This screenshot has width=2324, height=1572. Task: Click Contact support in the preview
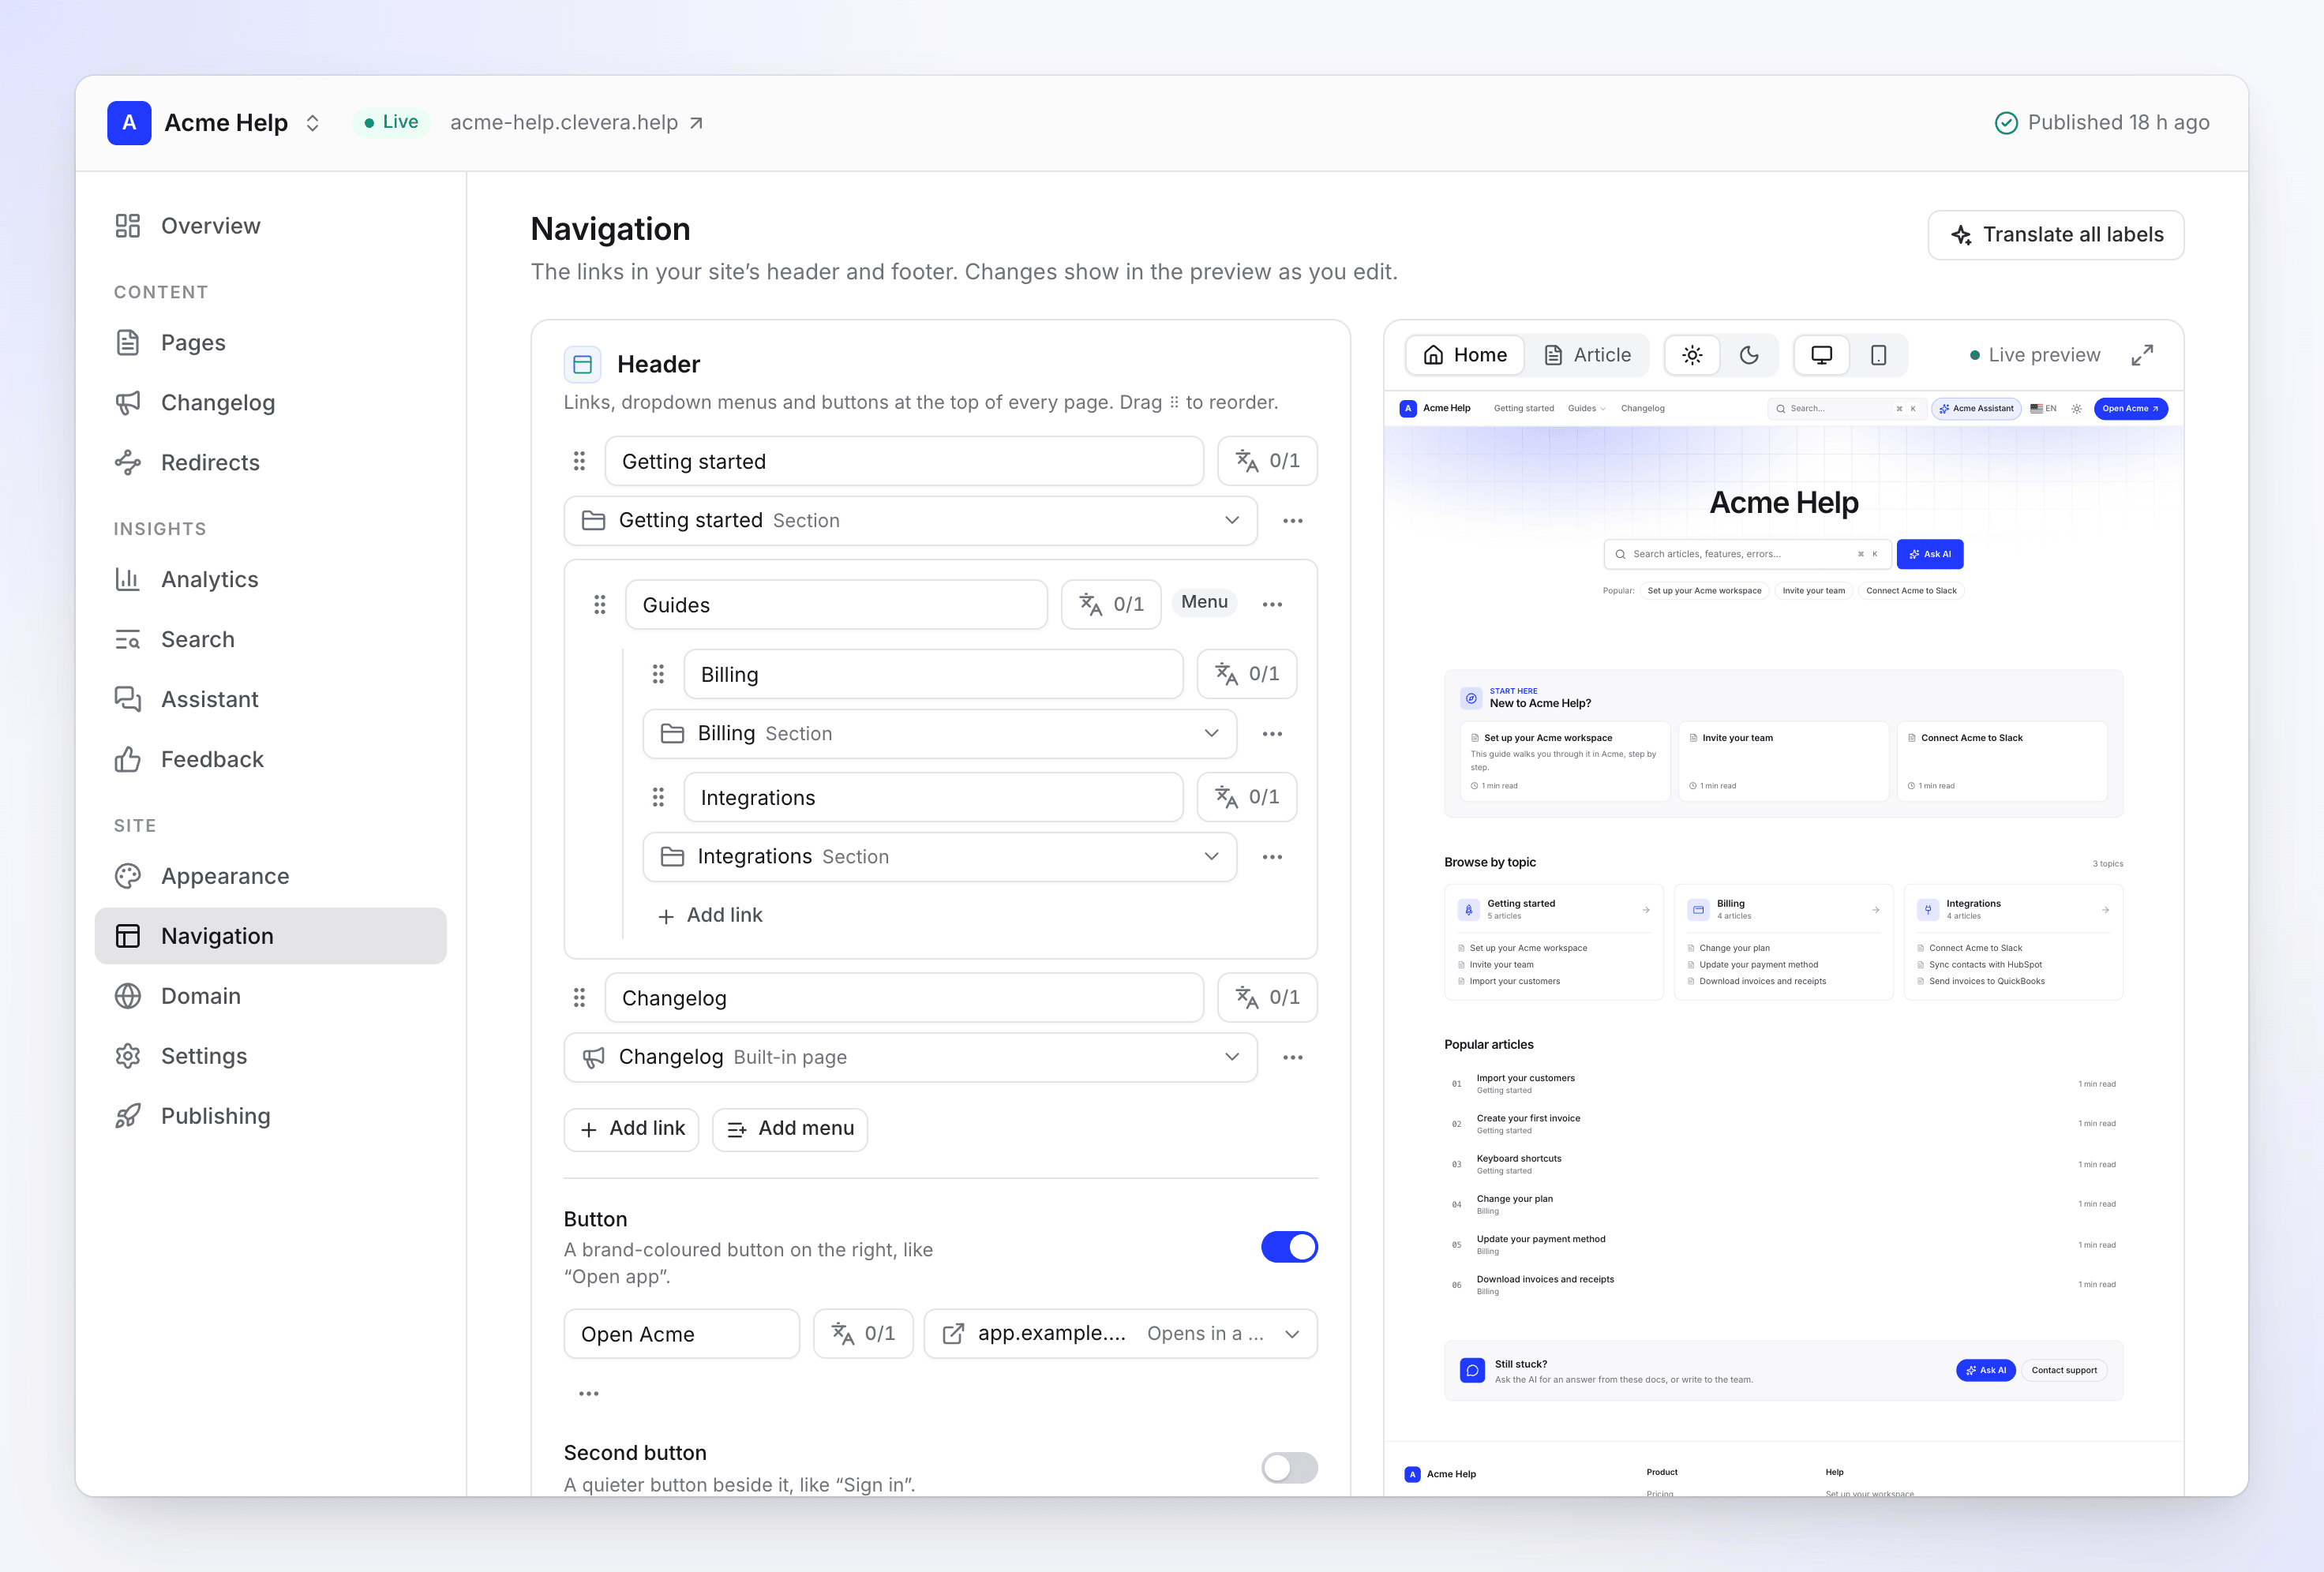click(2064, 1370)
